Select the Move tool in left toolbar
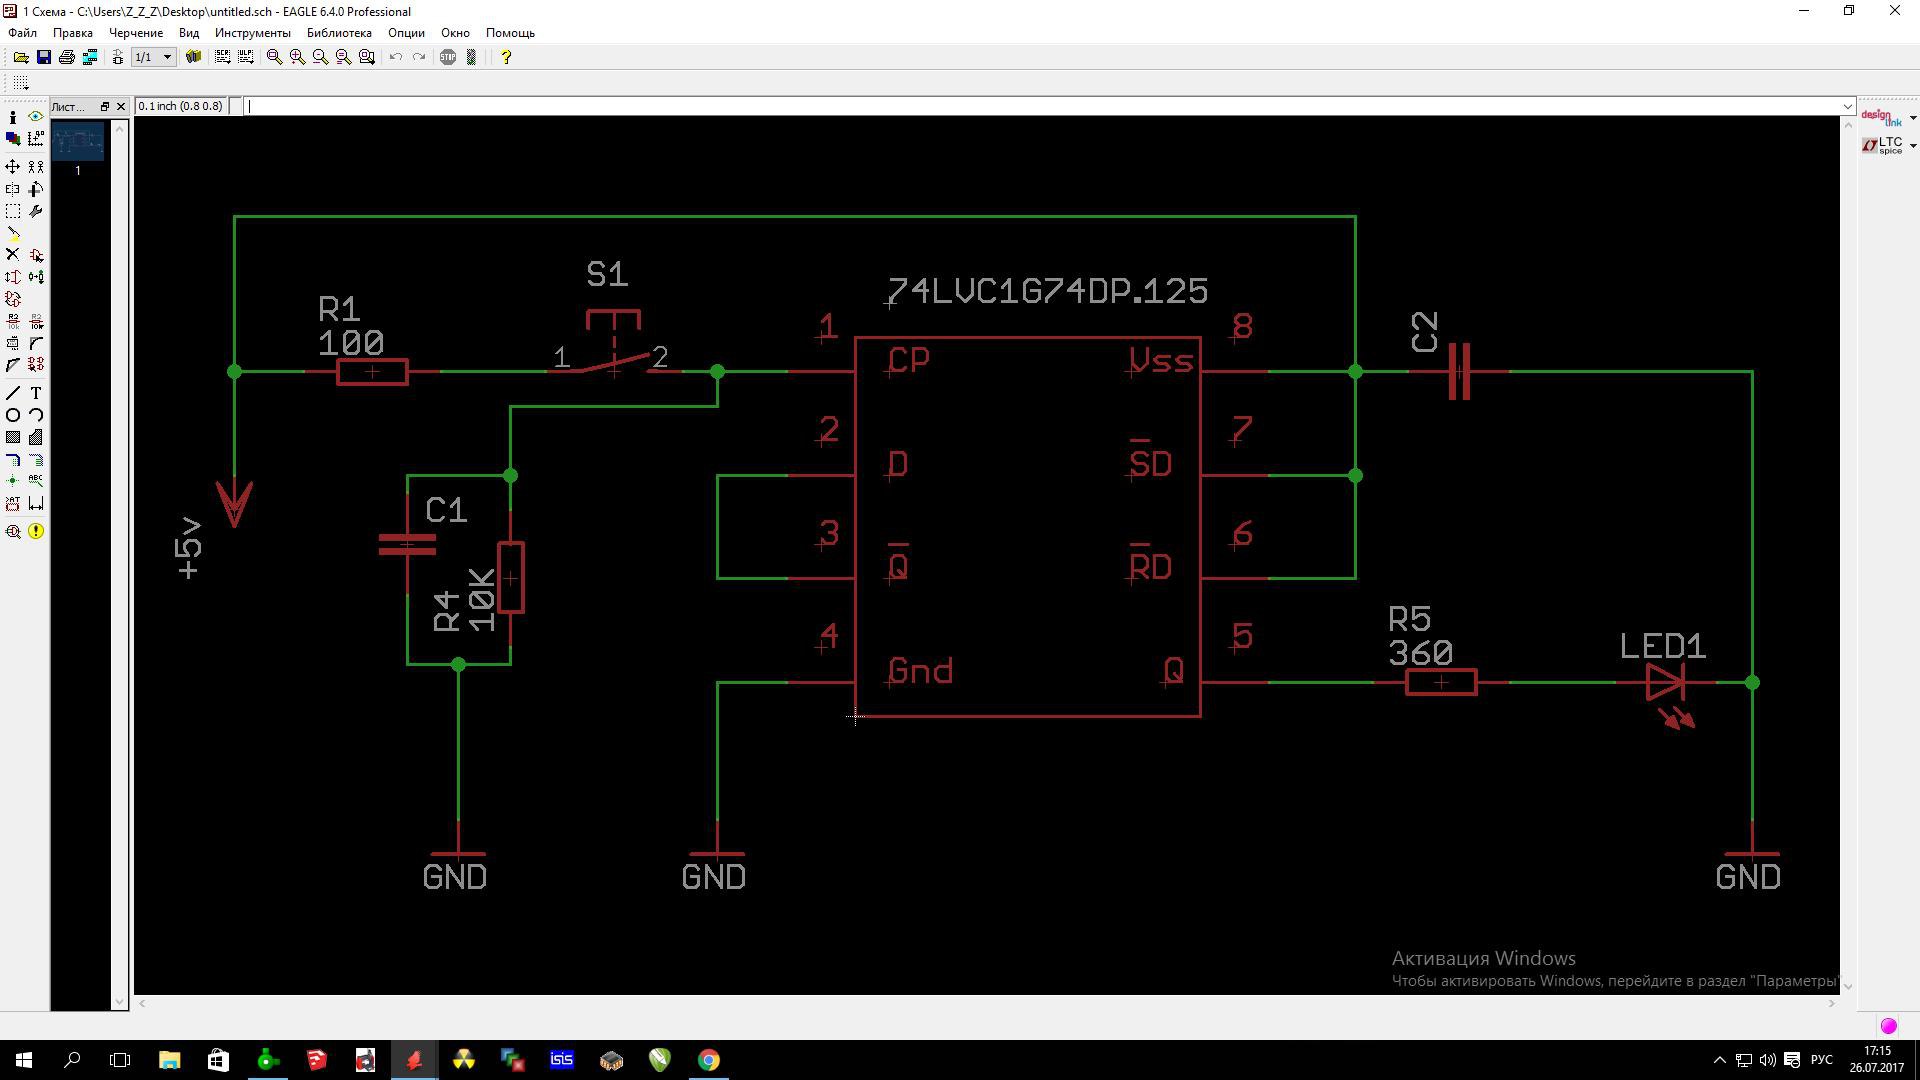This screenshot has height=1080, width=1920. [x=13, y=166]
